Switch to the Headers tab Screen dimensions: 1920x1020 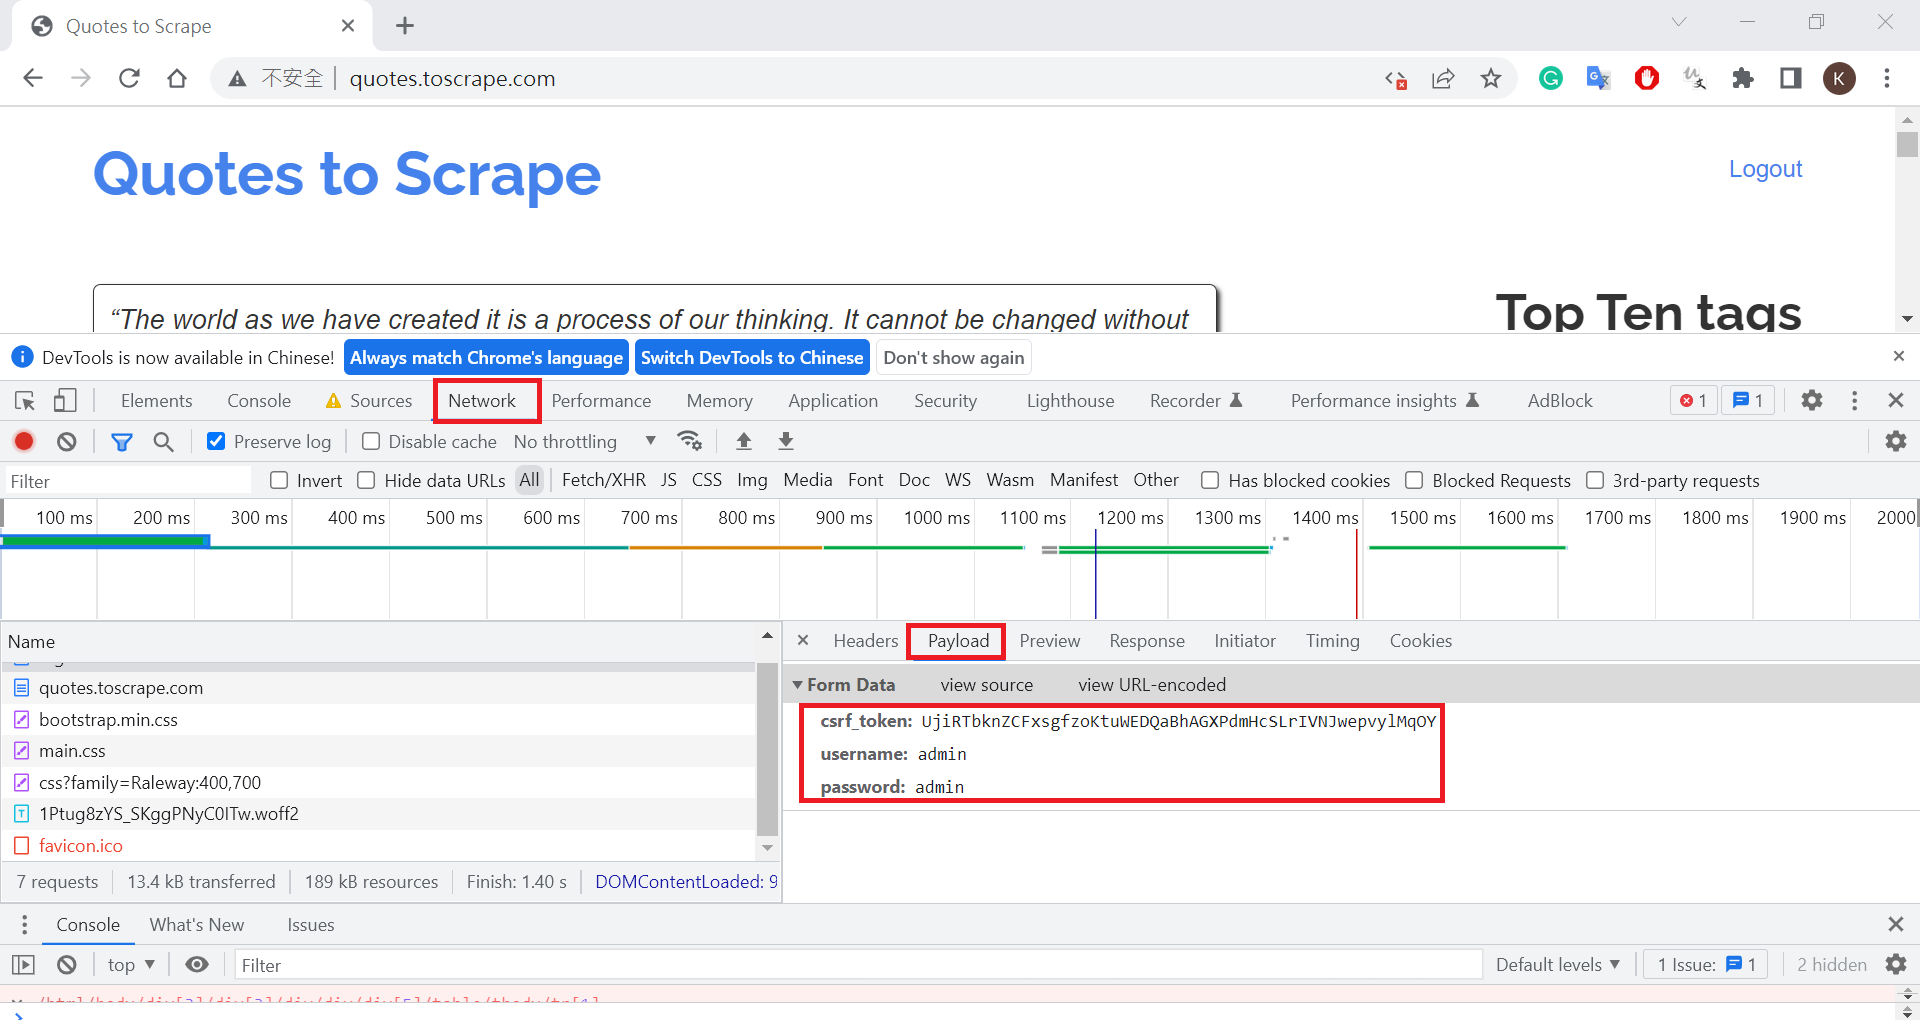click(865, 641)
